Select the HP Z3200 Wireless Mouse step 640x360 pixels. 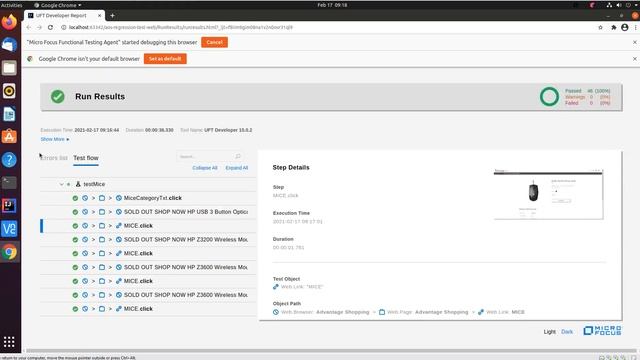148,240
